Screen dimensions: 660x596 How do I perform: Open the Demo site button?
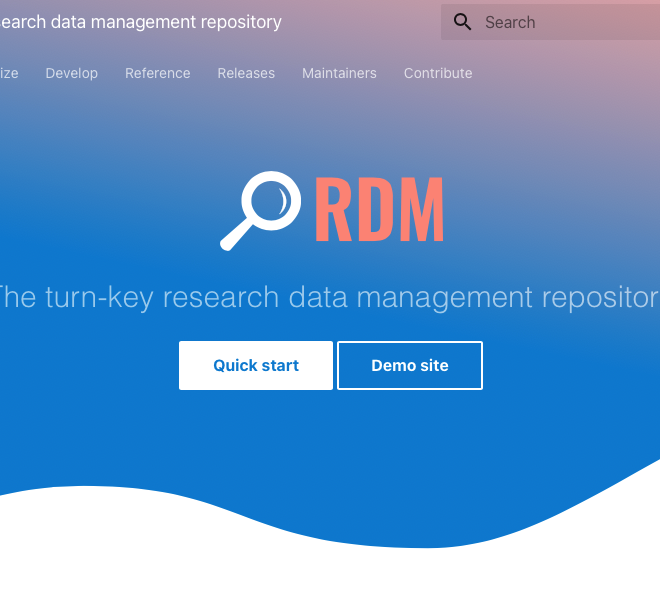(x=410, y=365)
